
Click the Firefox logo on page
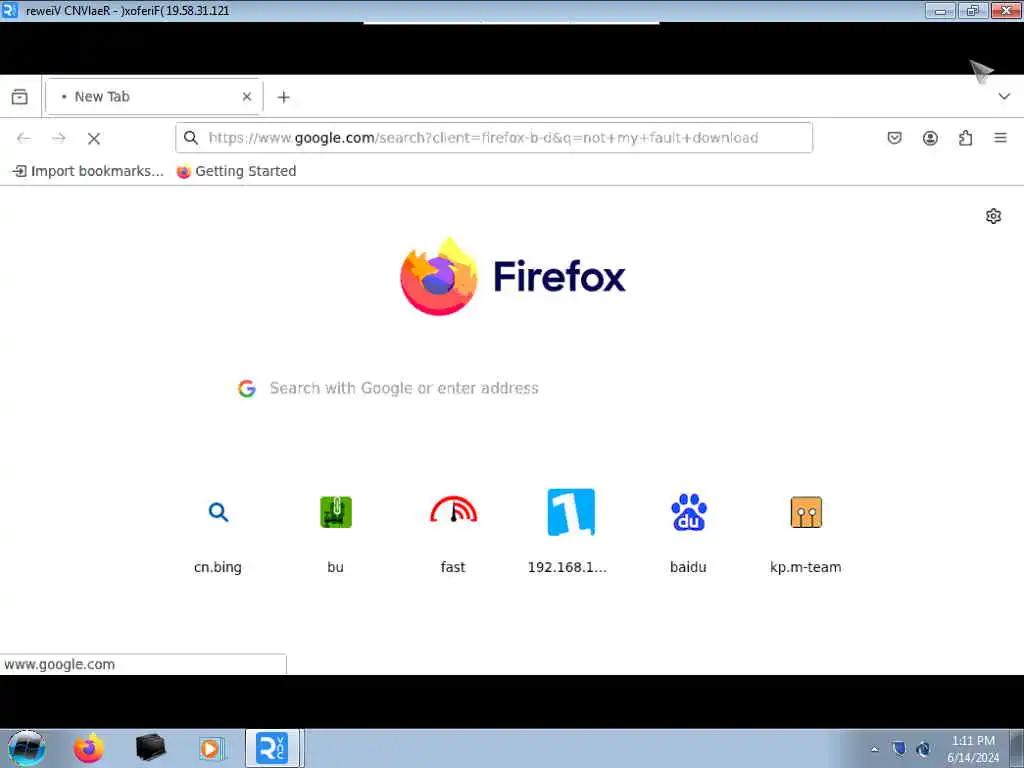tap(513, 277)
